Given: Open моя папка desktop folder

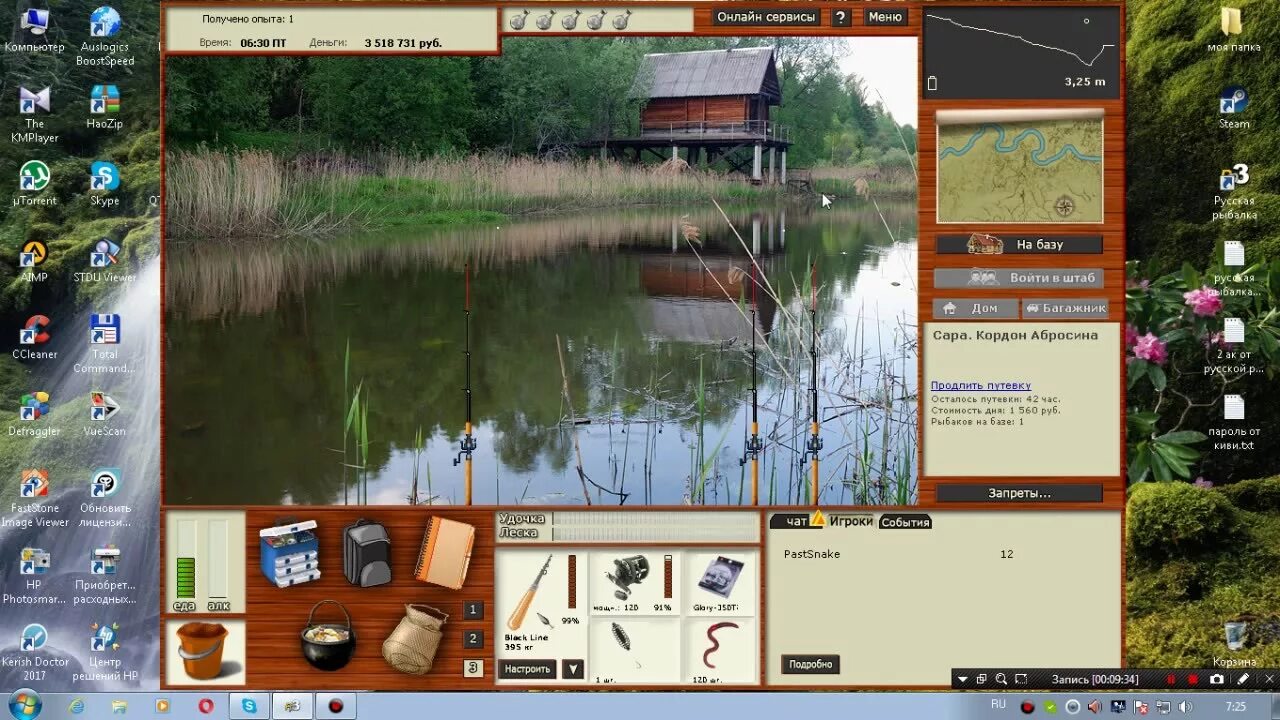Looking at the screenshot, I should (1233, 30).
